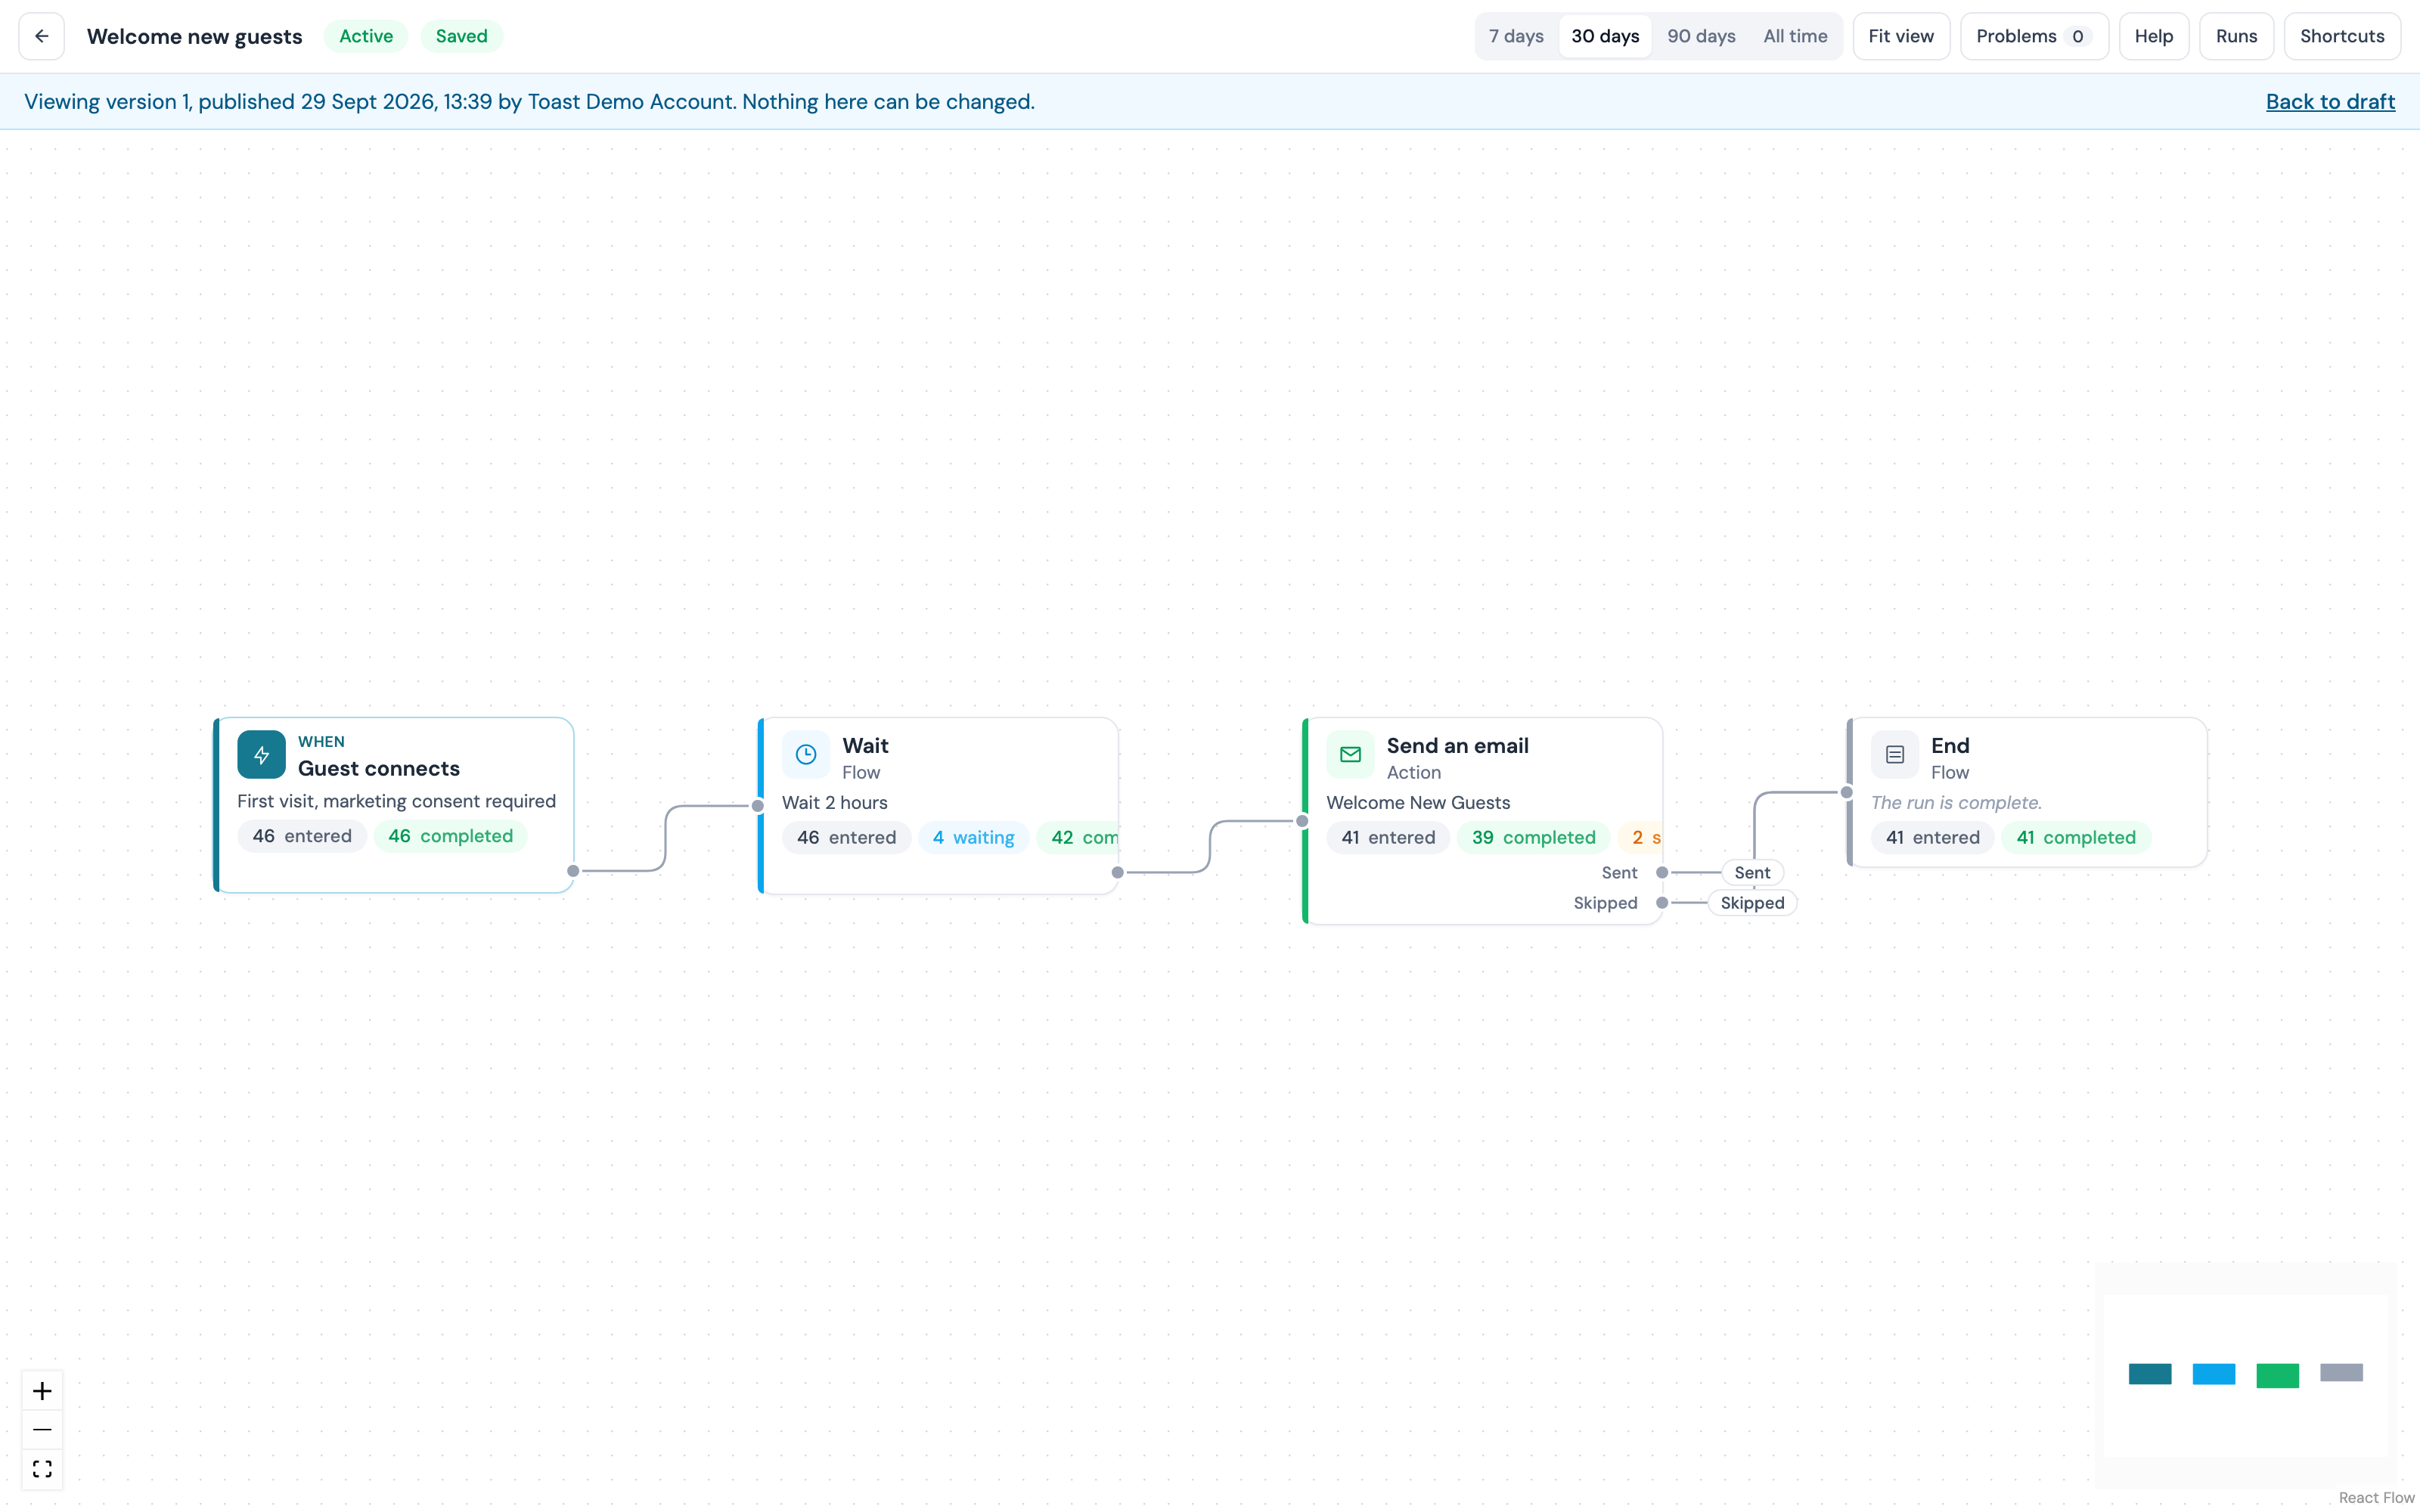Click the Back to draft link

[x=2330, y=102]
